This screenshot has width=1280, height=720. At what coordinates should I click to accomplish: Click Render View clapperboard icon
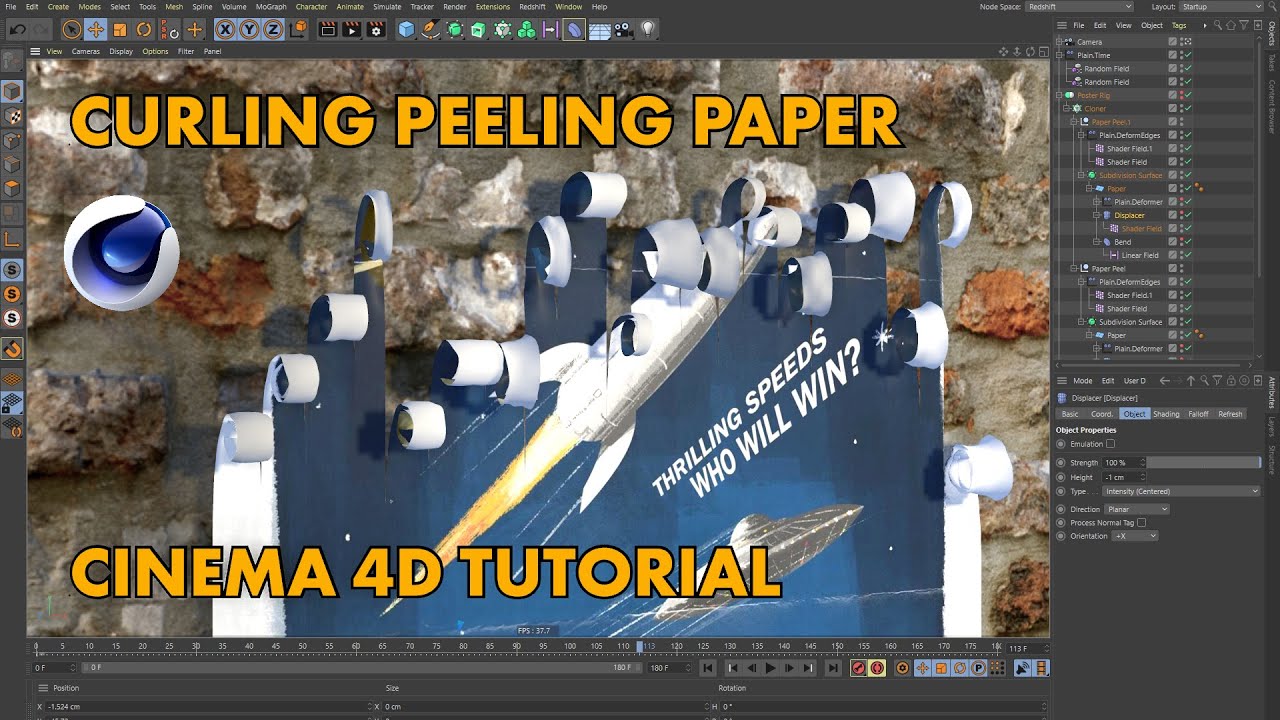point(327,30)
